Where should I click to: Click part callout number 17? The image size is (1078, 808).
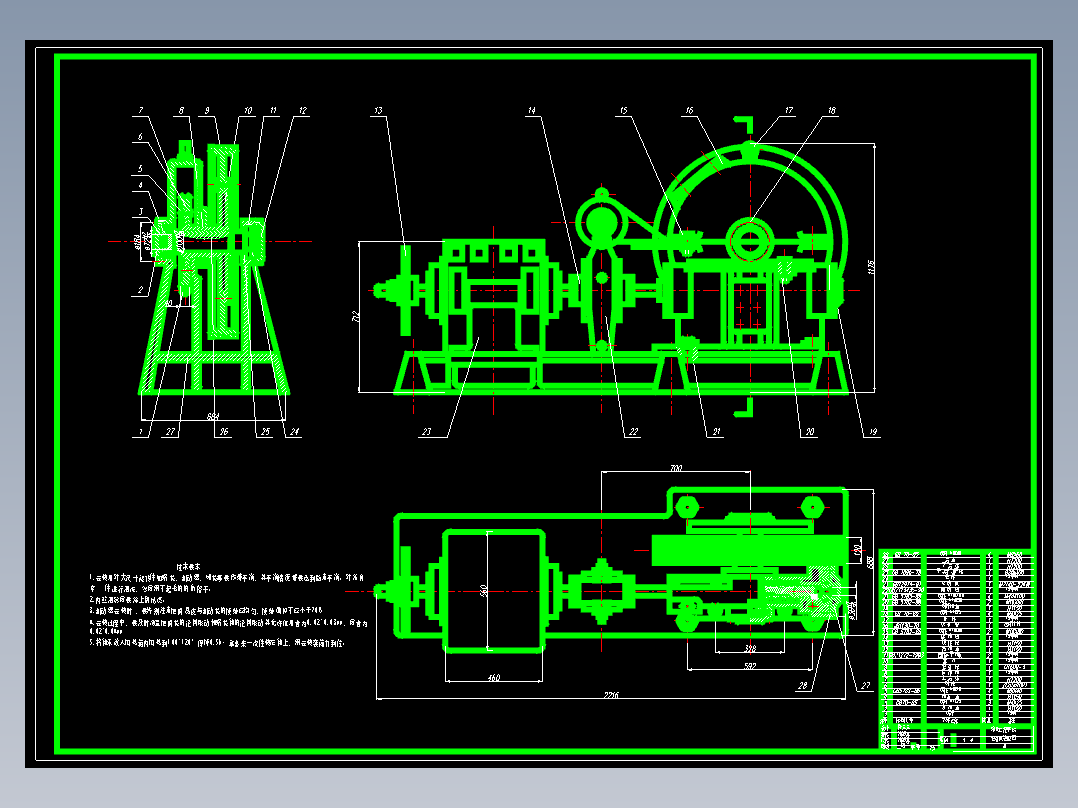[789, 110]
